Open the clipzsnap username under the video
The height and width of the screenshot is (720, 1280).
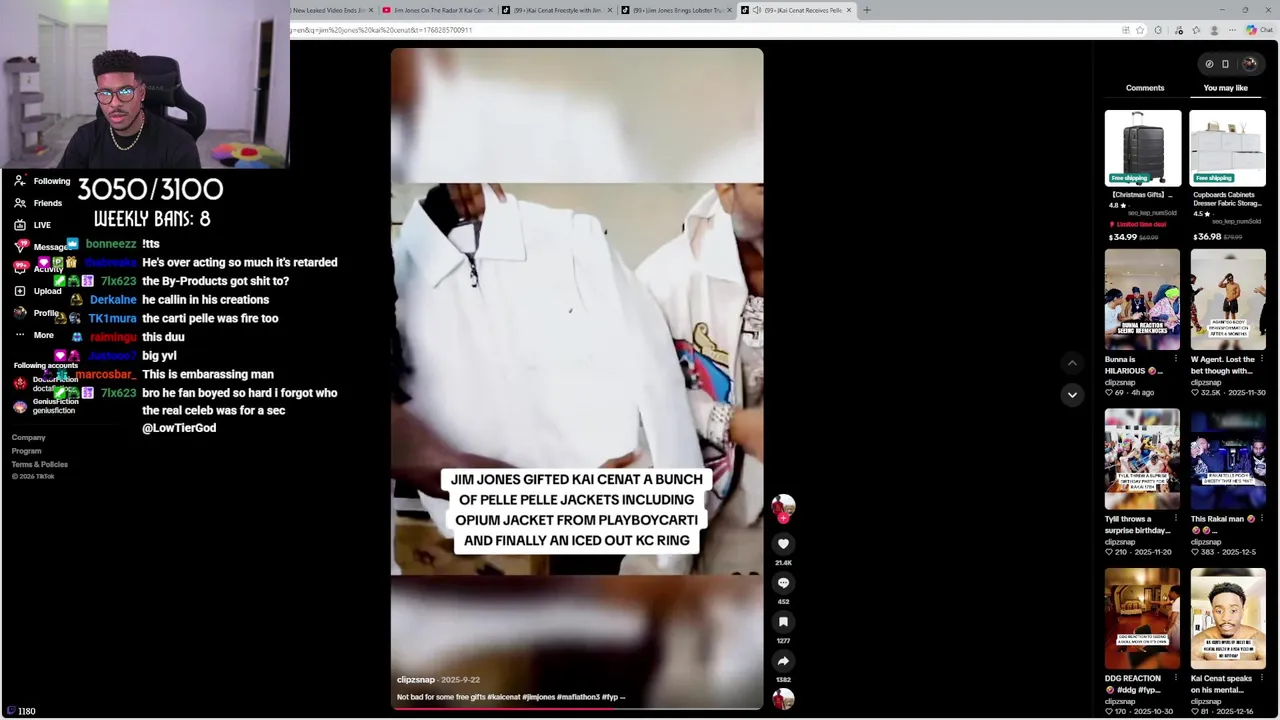pos(416,680)
